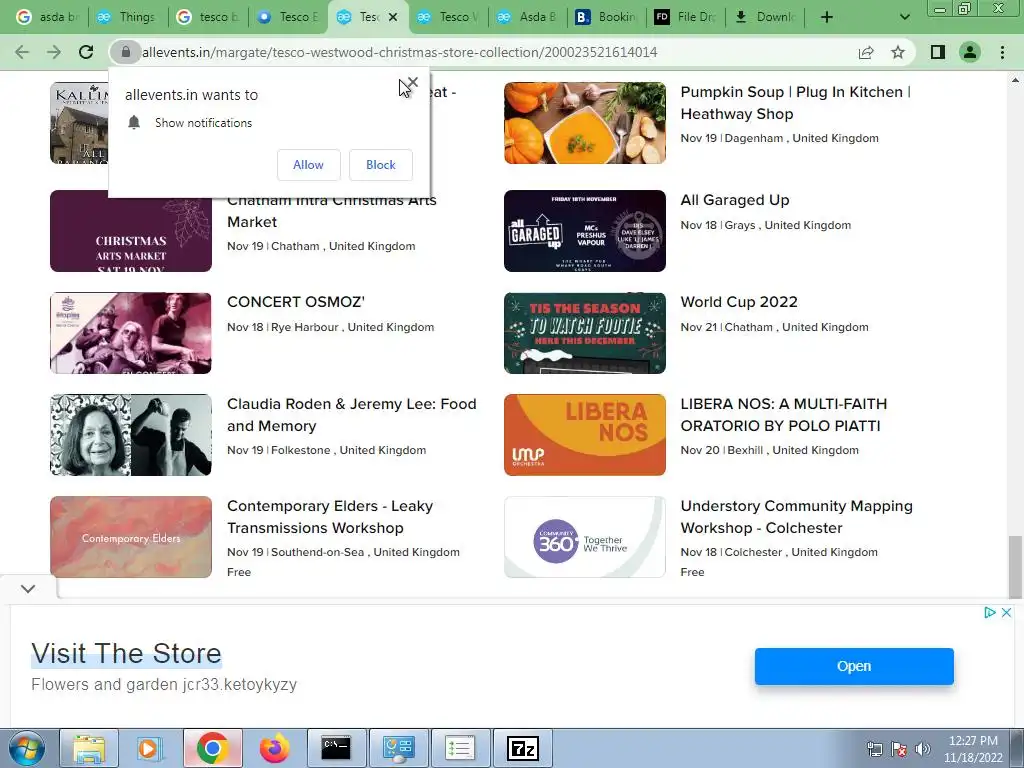
Task: Open All Garaged Up event
Action: pos(735,200)
